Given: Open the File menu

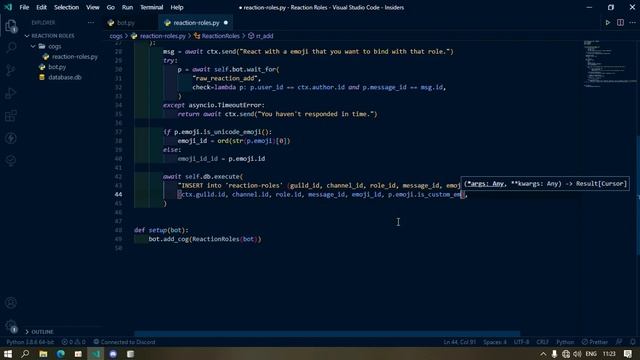Looking at the screenshot, I should (24, 7).
